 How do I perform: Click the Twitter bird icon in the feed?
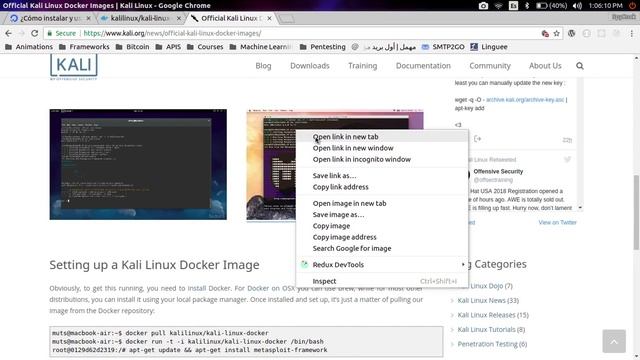point(568,160)
